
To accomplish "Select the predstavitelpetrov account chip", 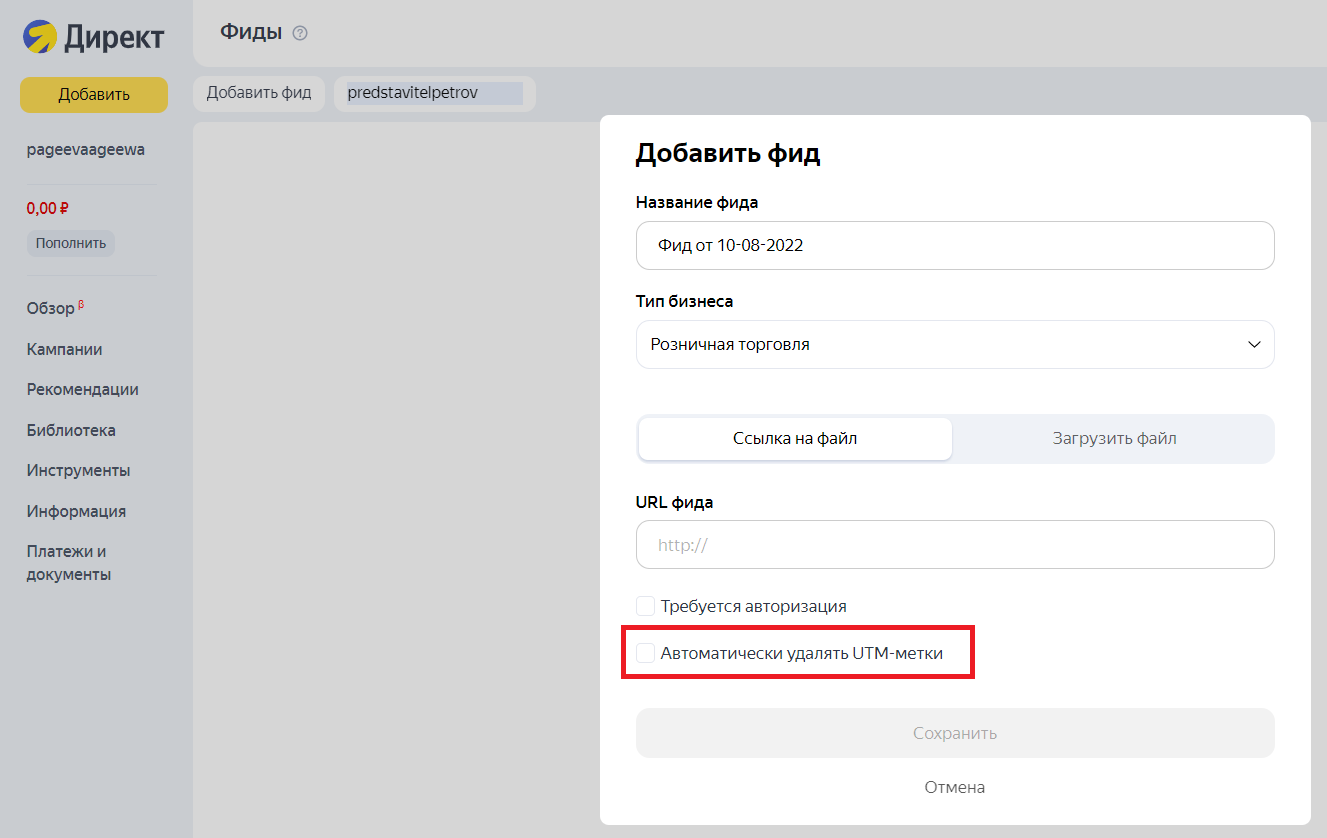I will click(435, 93).
